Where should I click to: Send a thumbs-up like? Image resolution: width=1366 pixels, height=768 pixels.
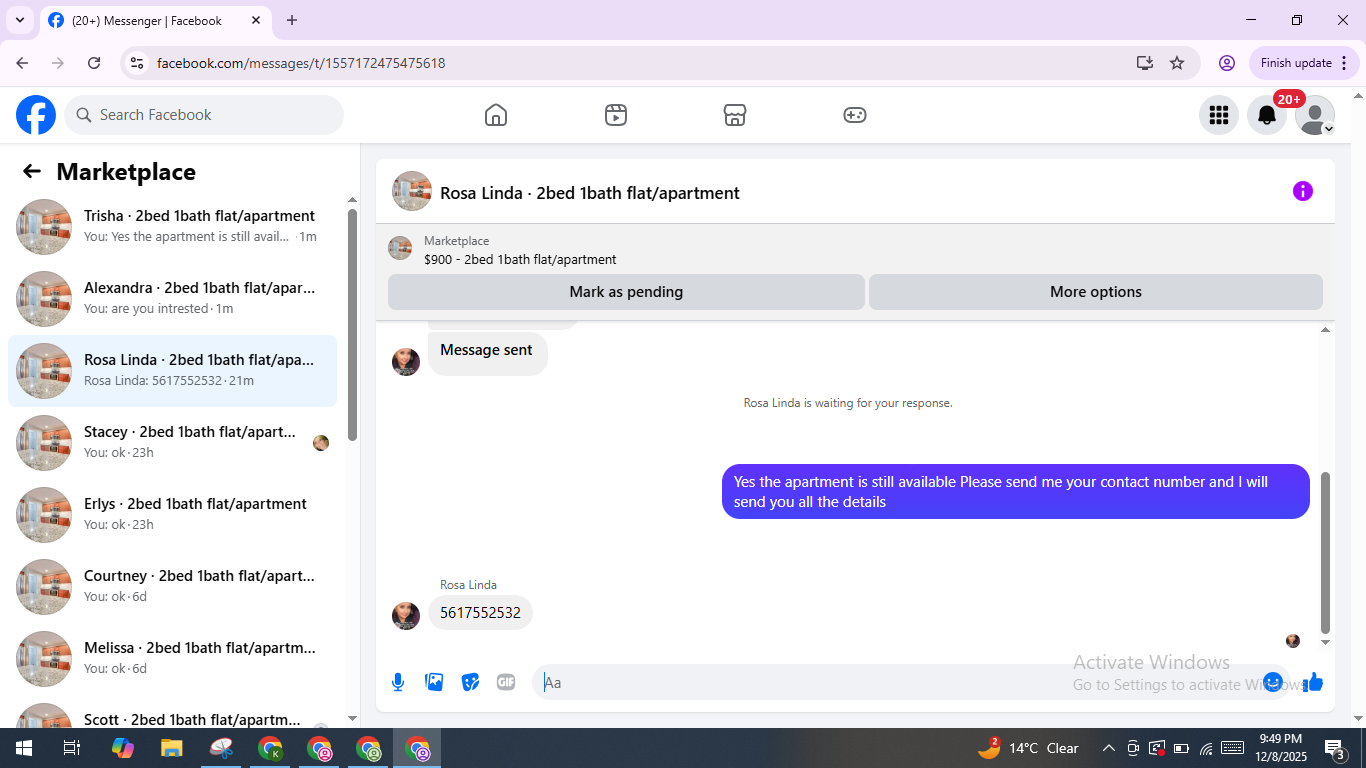click(1313, 682)
